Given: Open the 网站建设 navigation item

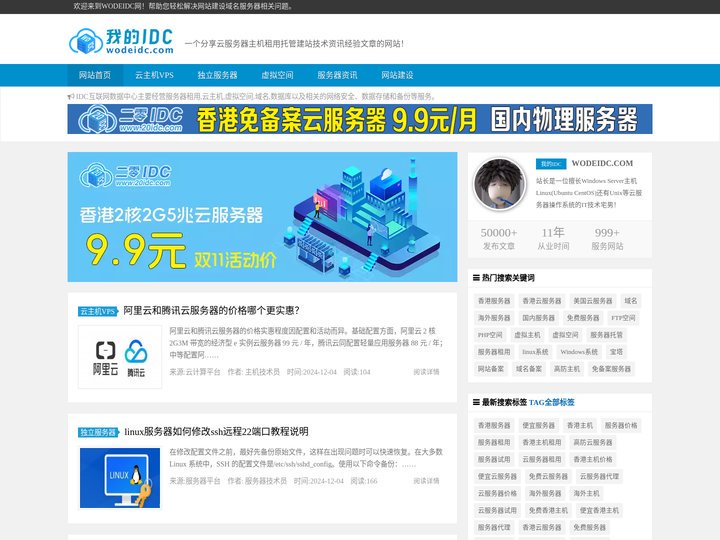Looking at the screenshot, I should click(397, 75).
